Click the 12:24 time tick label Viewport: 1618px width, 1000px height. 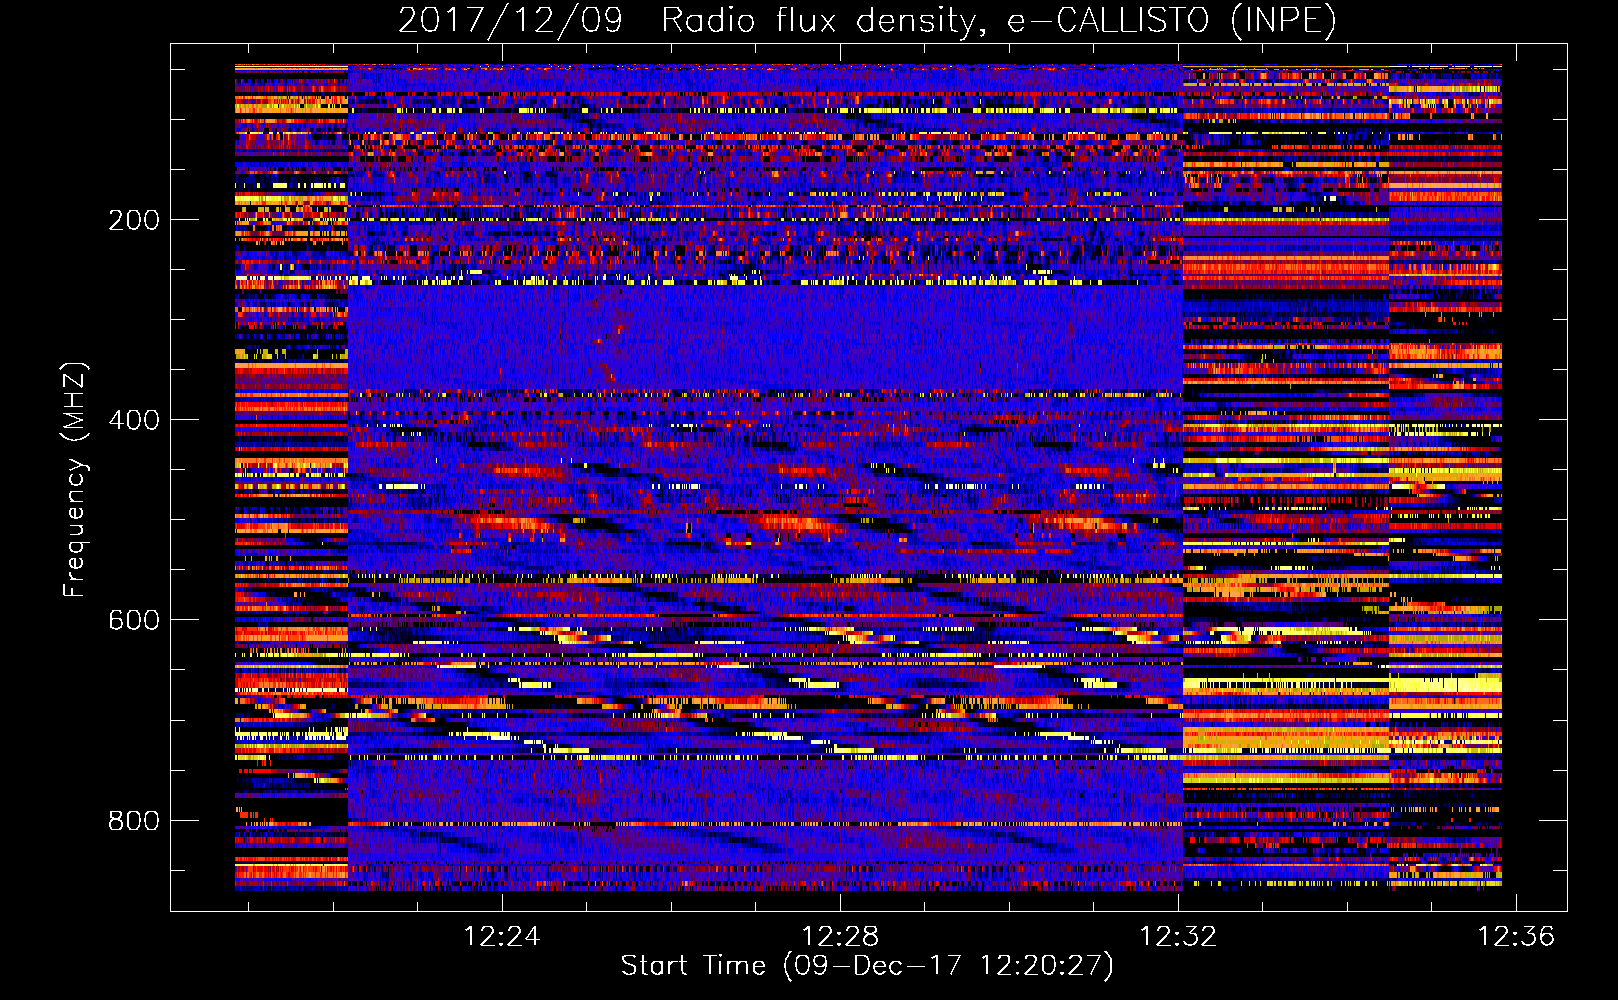(502, 936)
